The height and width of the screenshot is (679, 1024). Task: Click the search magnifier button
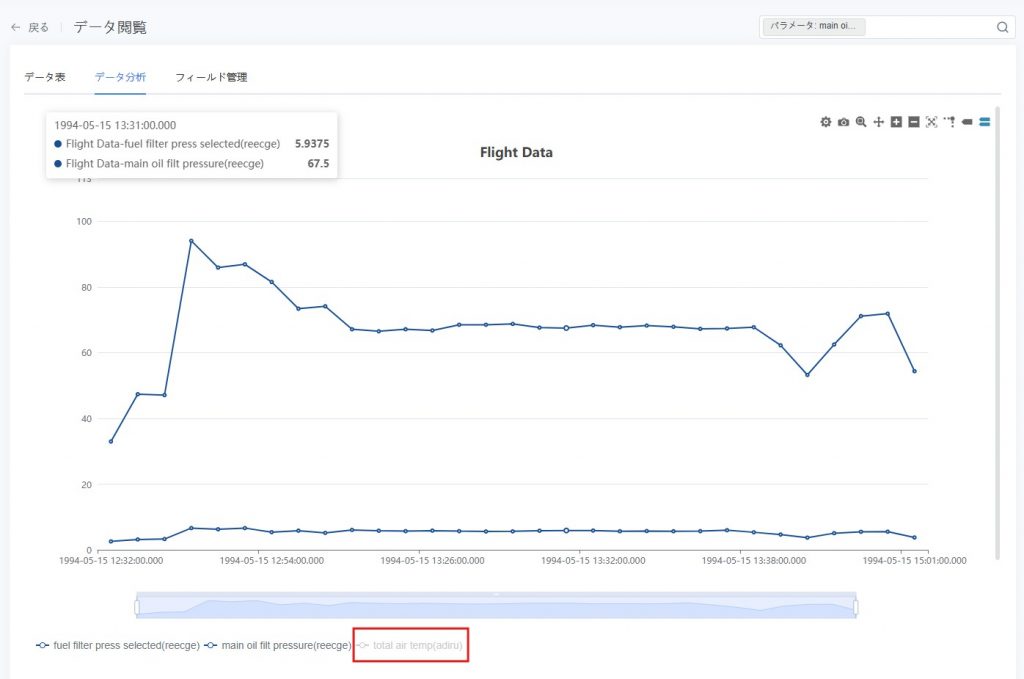1002,27
